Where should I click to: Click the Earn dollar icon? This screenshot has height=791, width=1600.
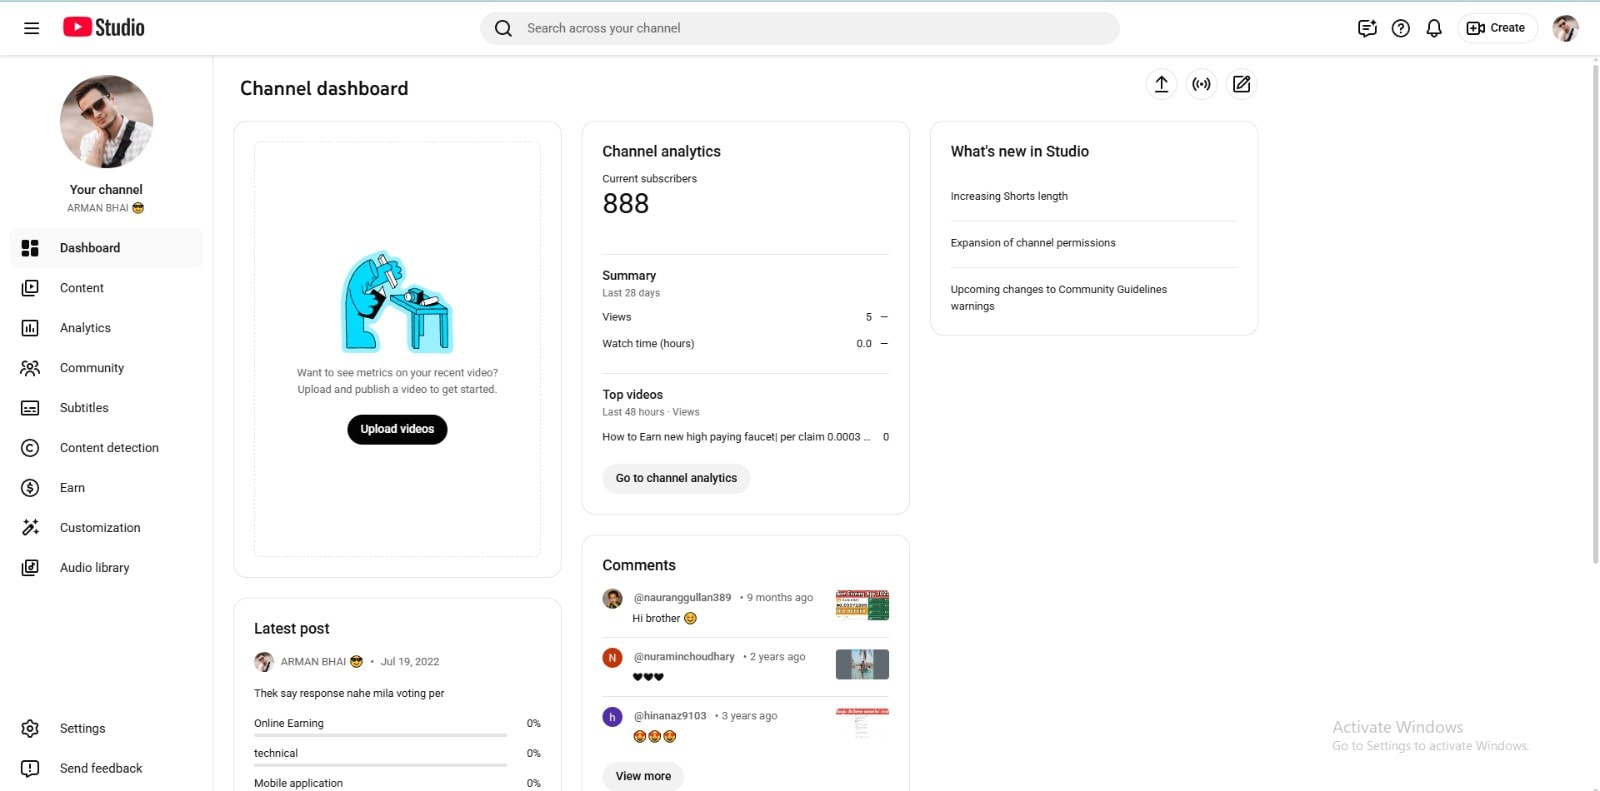pos(30,488)
